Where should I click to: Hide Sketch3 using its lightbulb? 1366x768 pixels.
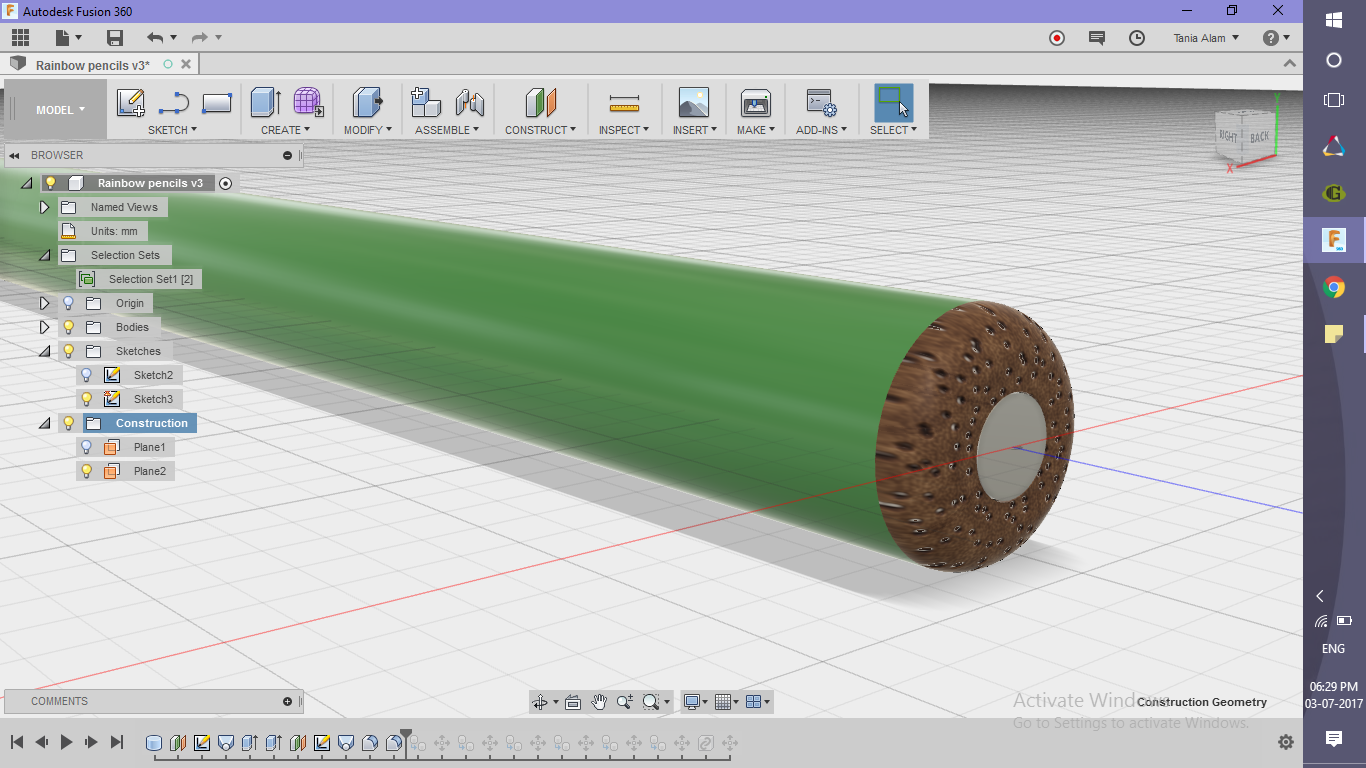click(87, 399)
